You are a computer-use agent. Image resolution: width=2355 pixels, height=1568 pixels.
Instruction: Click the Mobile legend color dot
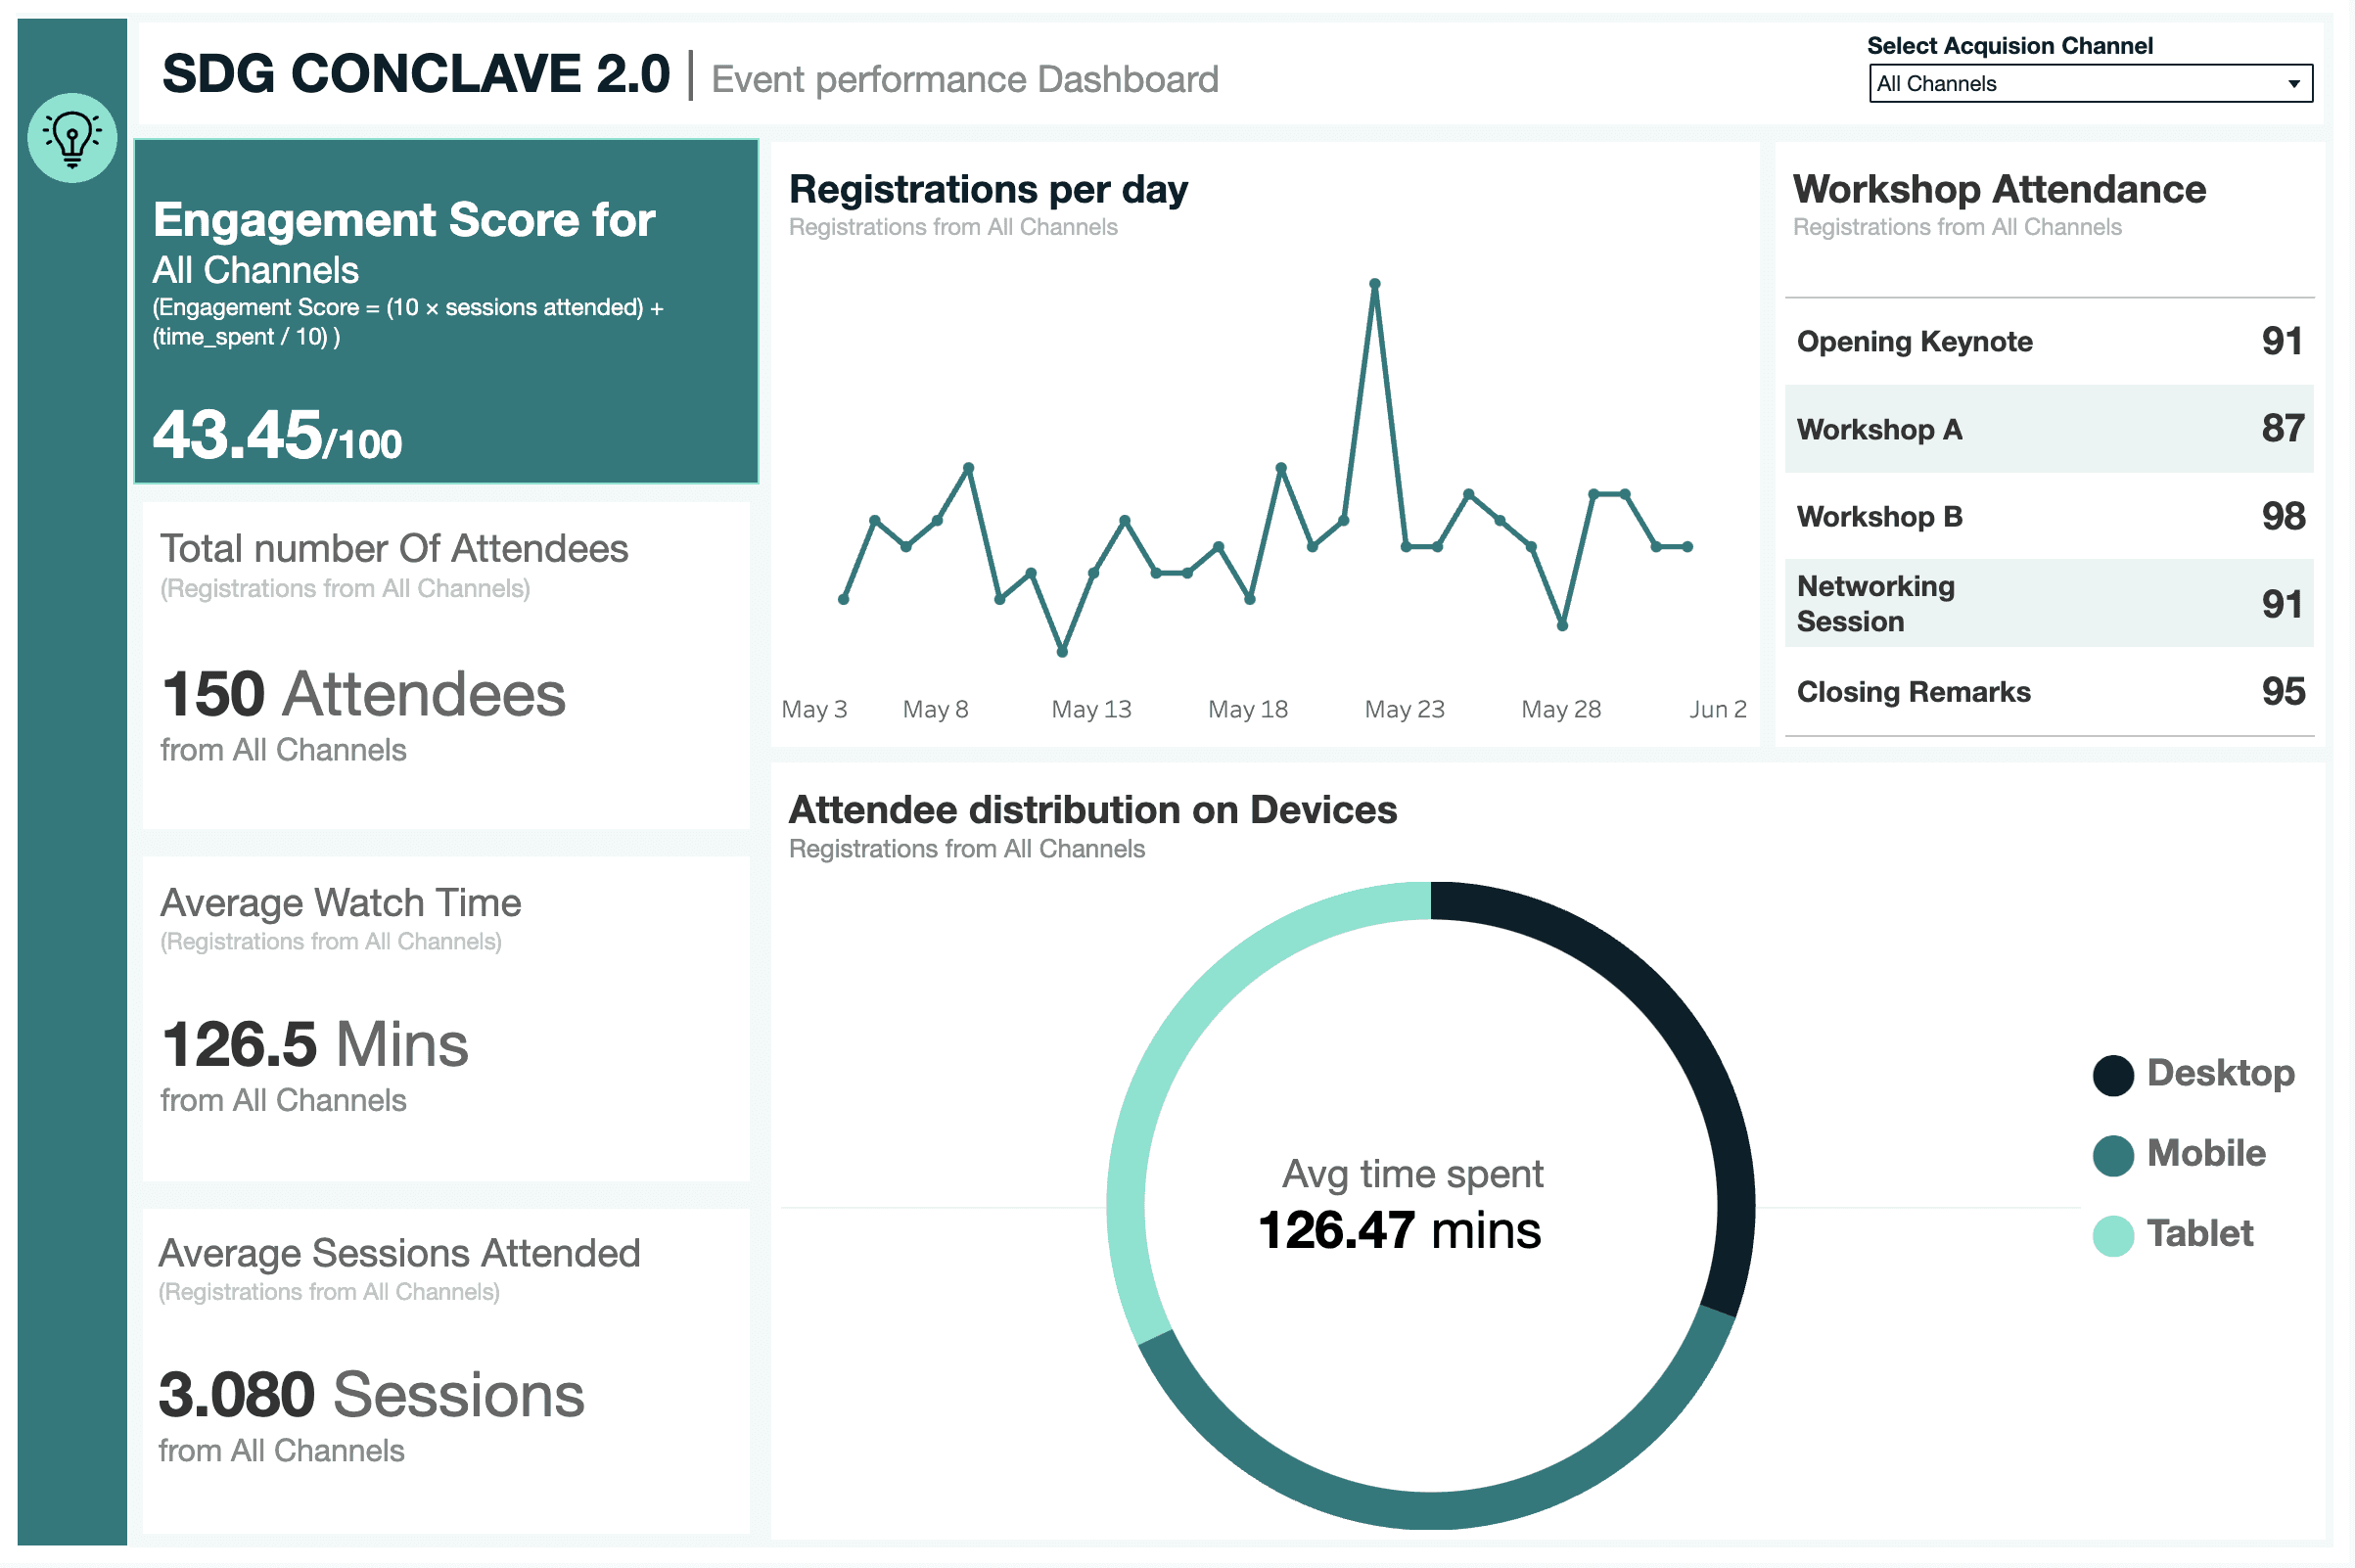click(2113, 1155)
